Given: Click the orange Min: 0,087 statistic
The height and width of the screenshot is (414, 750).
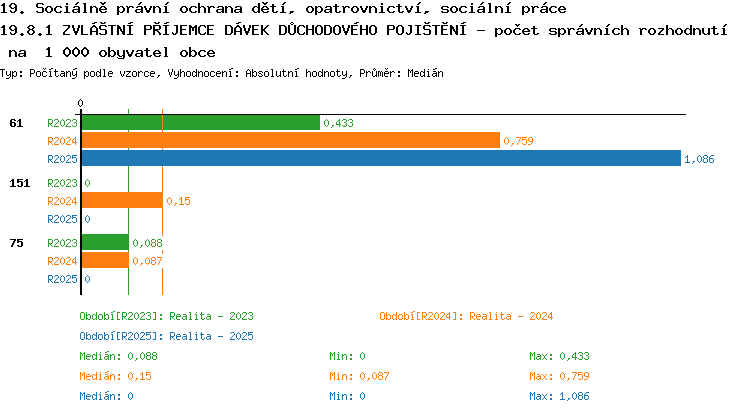Looking at the screenshot, I should pyautogui.click(x=359, y=376).
